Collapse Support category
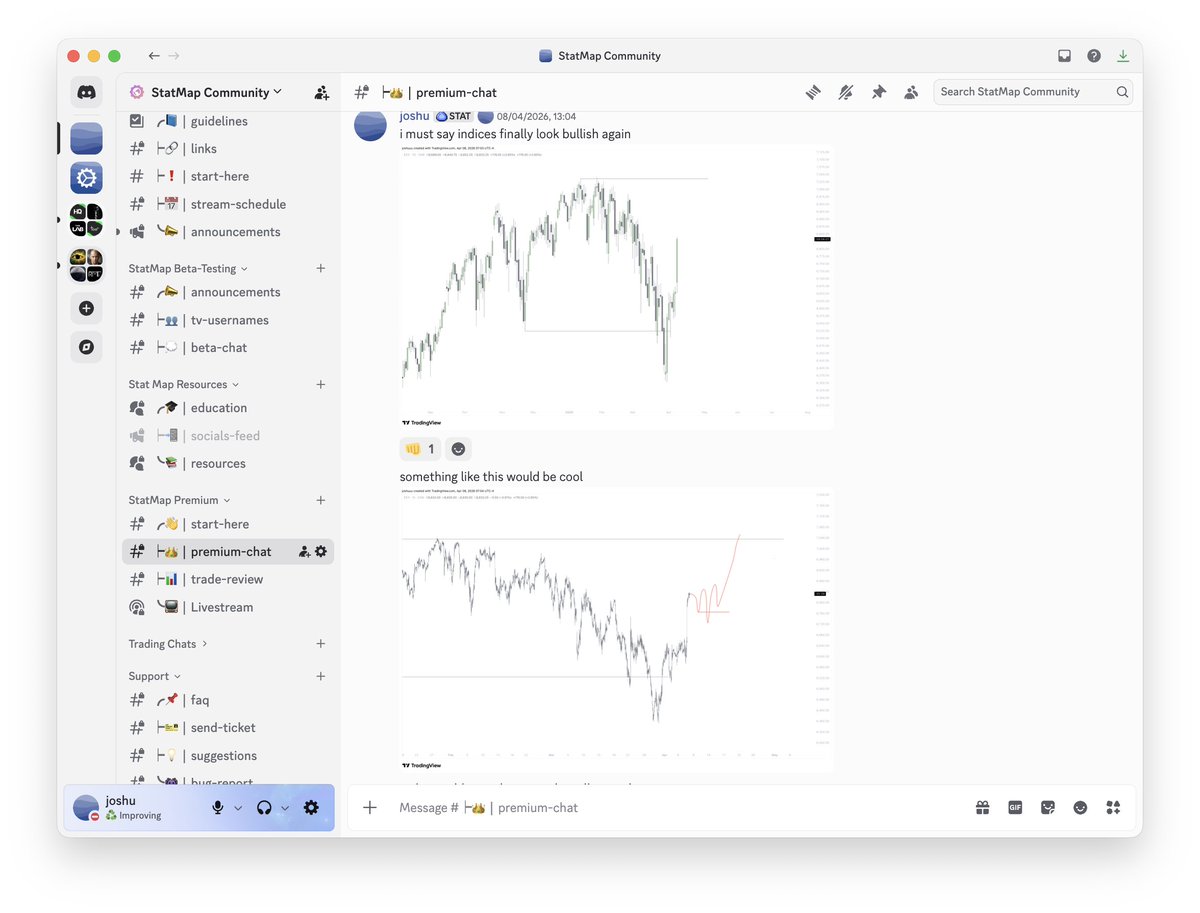The width and height of the screenshot is (1200, 913). coord(155,676)
